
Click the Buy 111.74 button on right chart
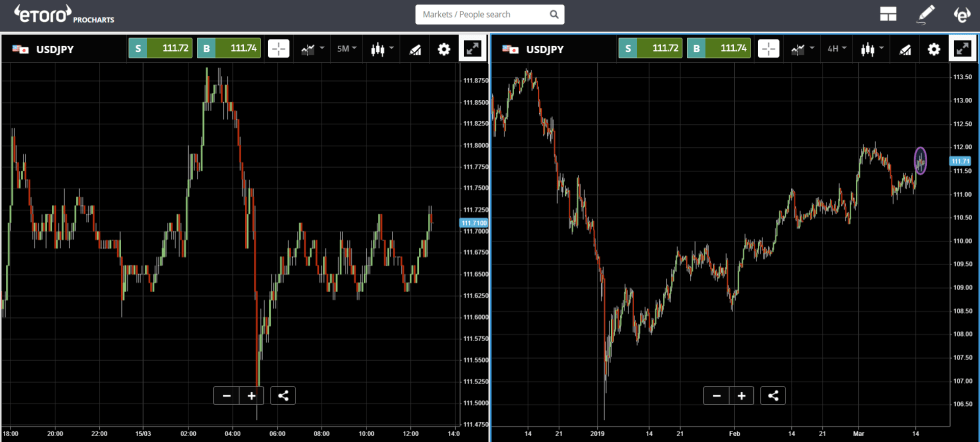coord(719,49)
